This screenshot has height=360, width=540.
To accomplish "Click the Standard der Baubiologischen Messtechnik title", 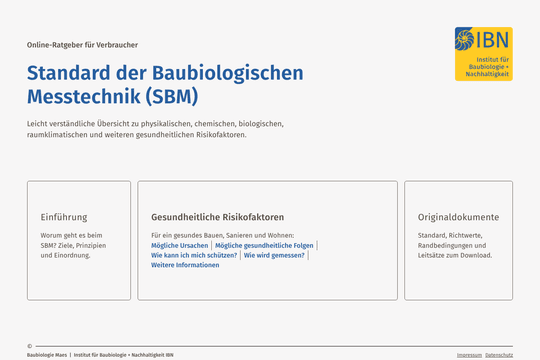I will [x=165, y=84].
